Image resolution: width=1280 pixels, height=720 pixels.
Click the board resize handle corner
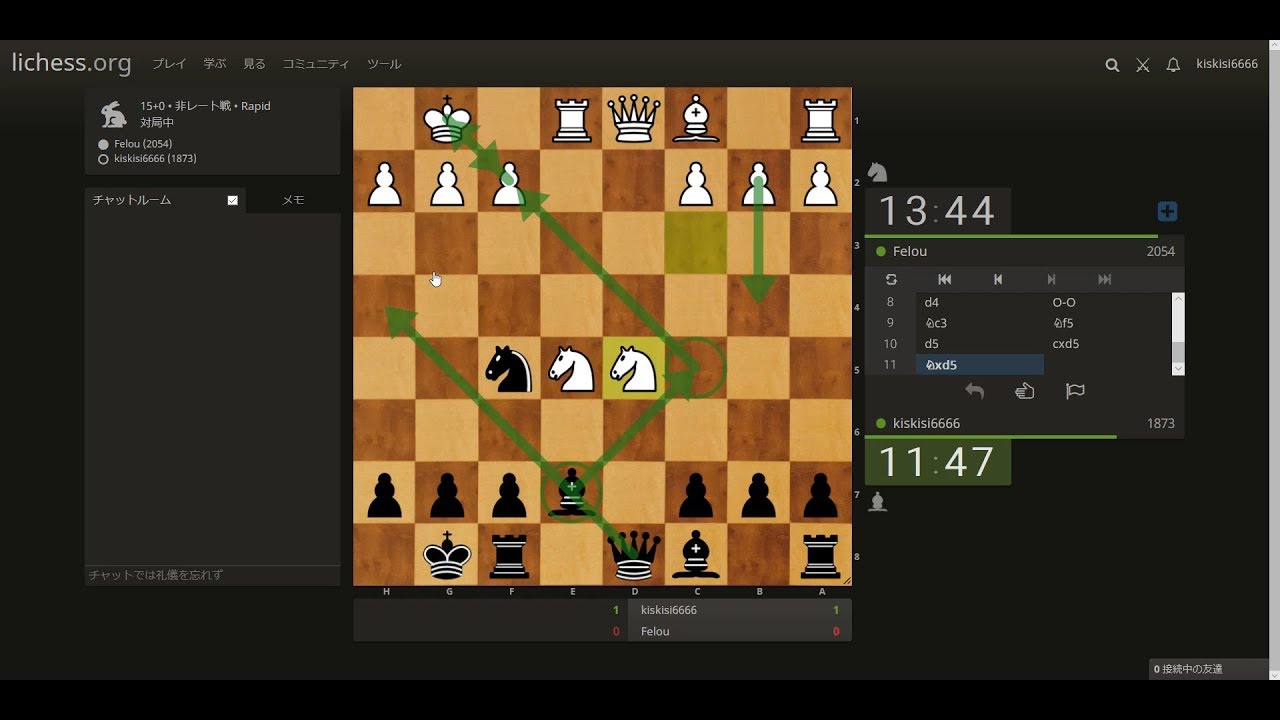click(x=846, y=580)
